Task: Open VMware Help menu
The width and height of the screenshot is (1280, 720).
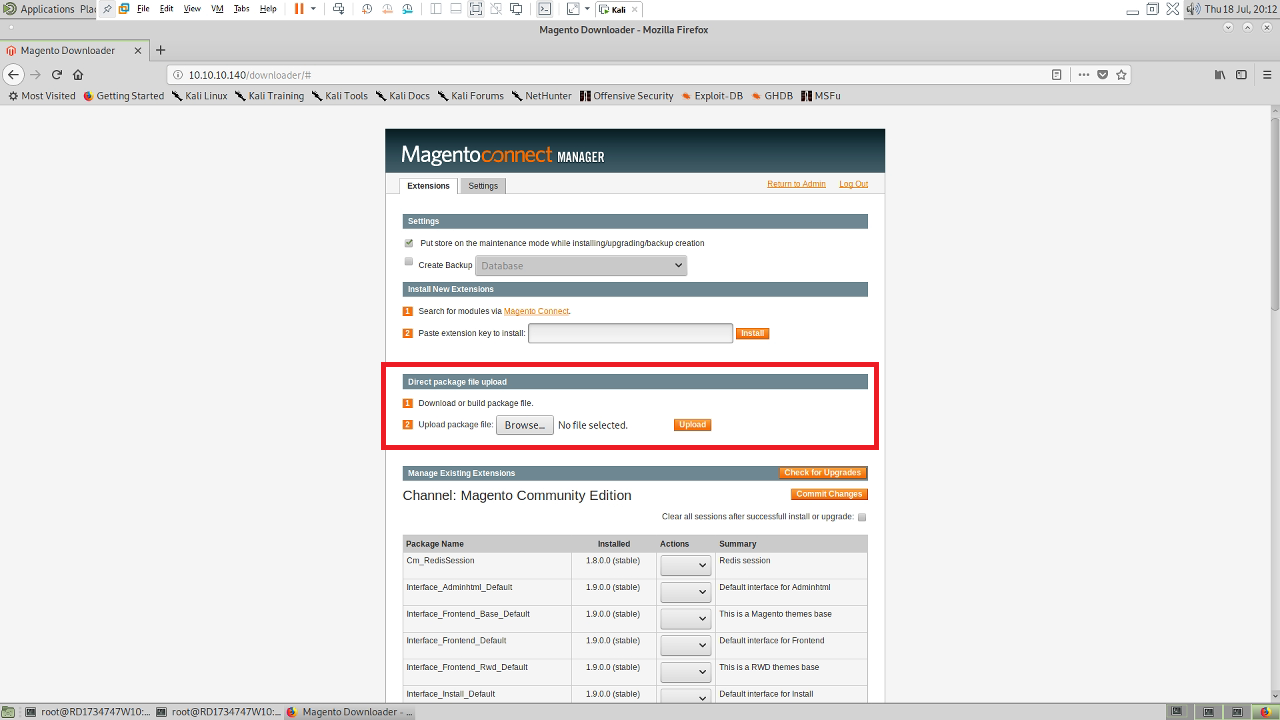Action: tap(268, 8)
